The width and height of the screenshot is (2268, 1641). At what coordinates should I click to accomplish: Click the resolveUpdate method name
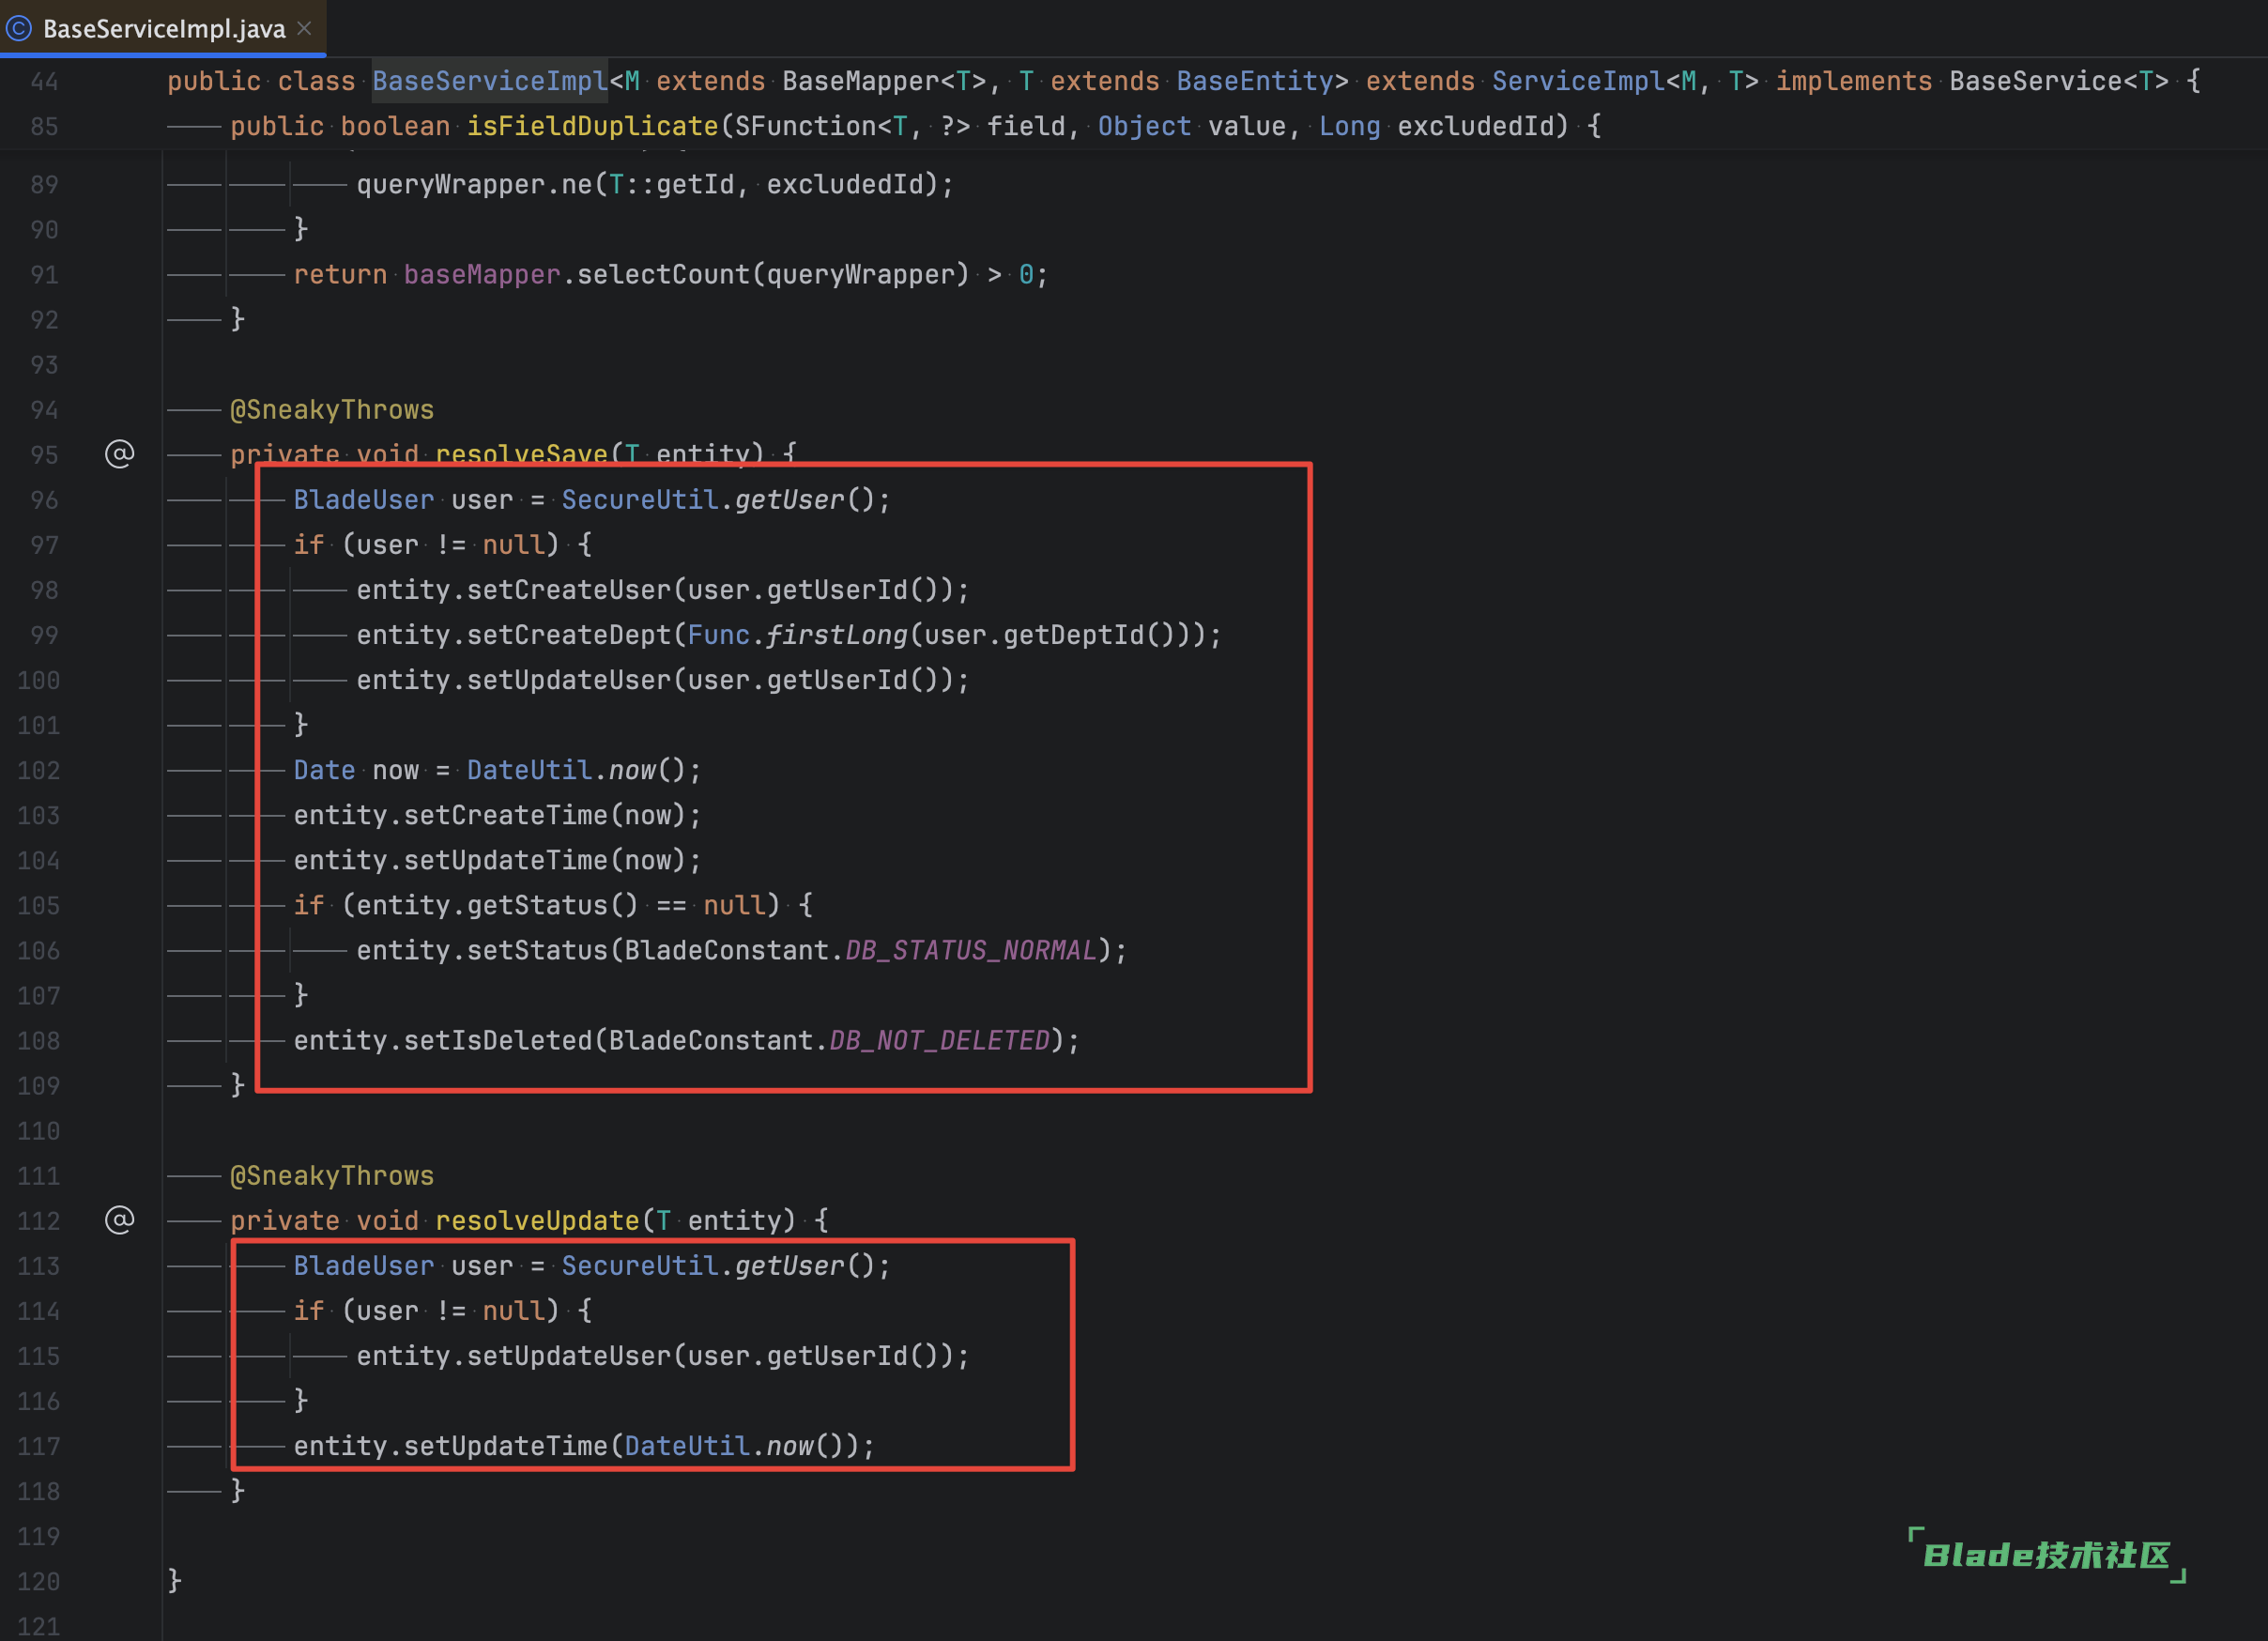(537, 1221)
